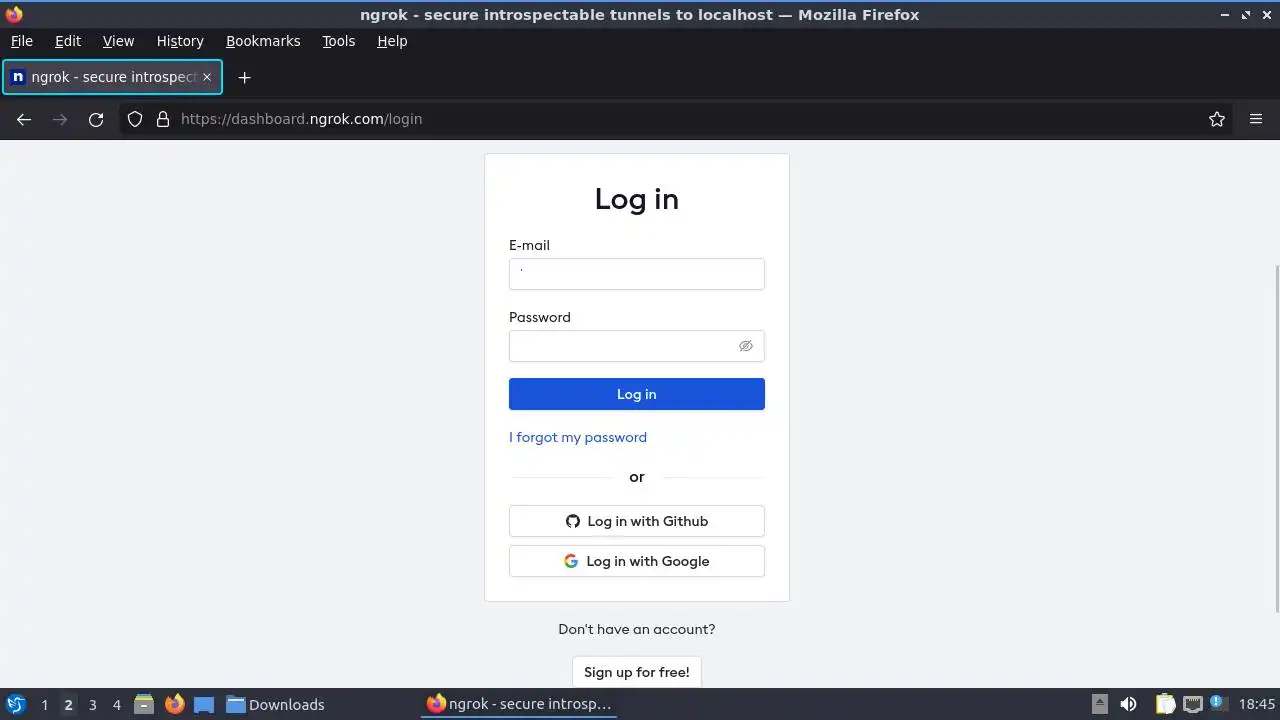Focus the Password input field
This screenshot has height=720, width=1280.
(x=637, y=346)
